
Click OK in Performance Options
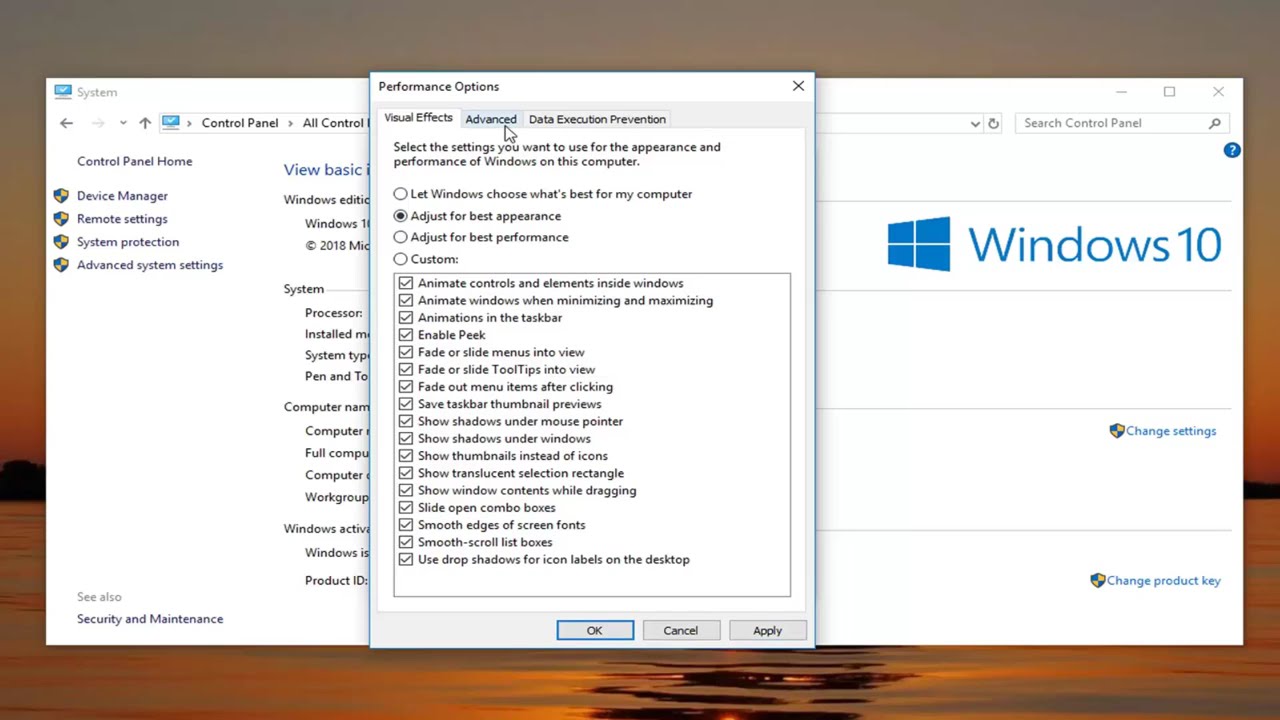tap(595, 630)
